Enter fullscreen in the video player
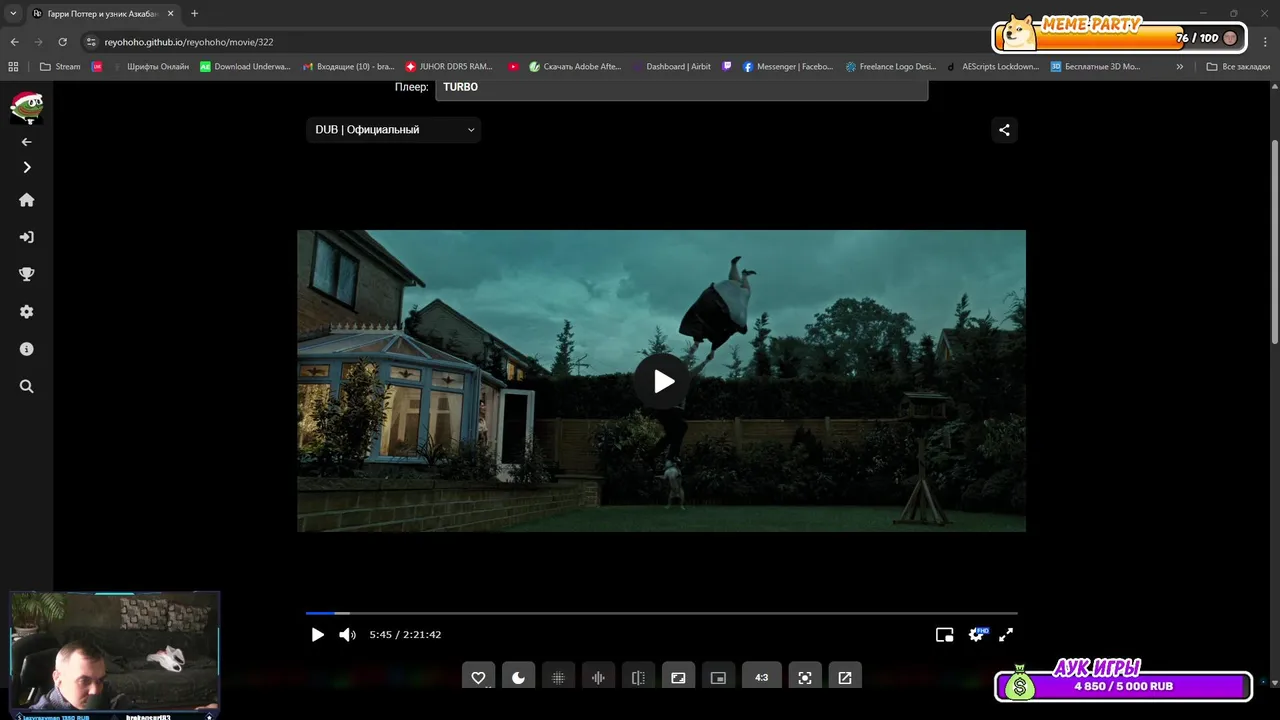 tap(1006, 635)
